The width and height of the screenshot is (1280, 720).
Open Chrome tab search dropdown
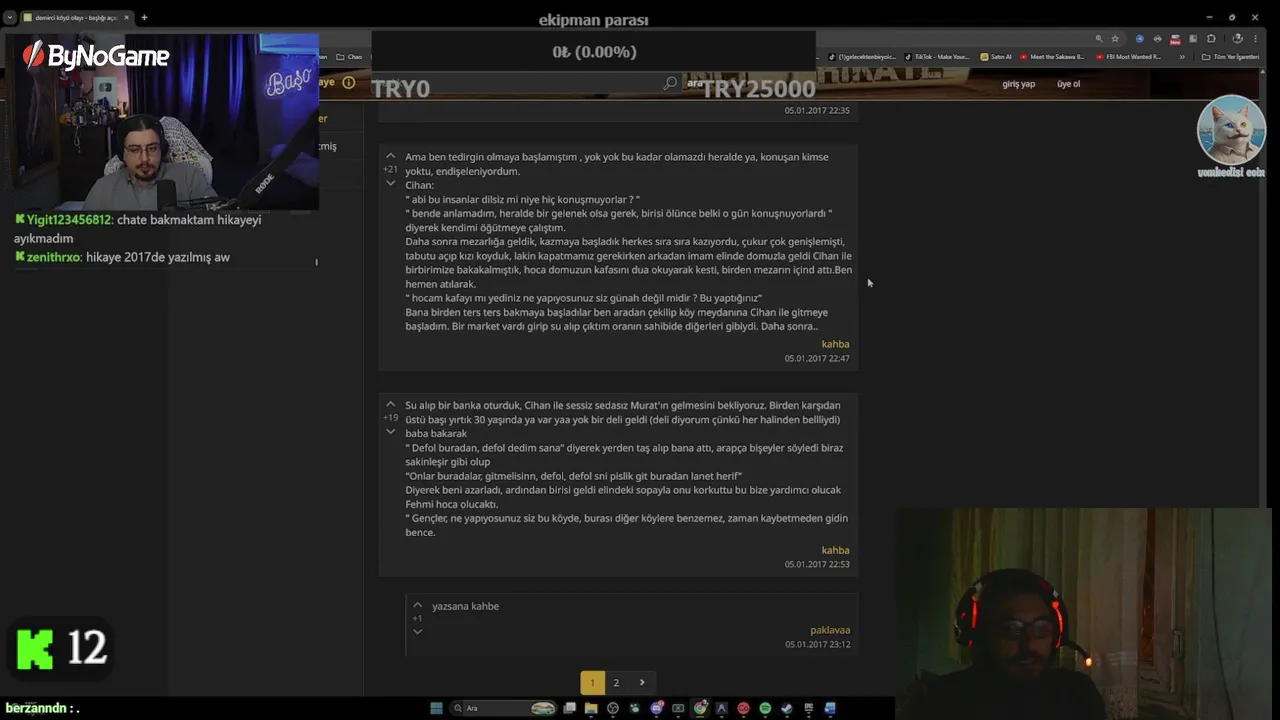tap(10, 17)
